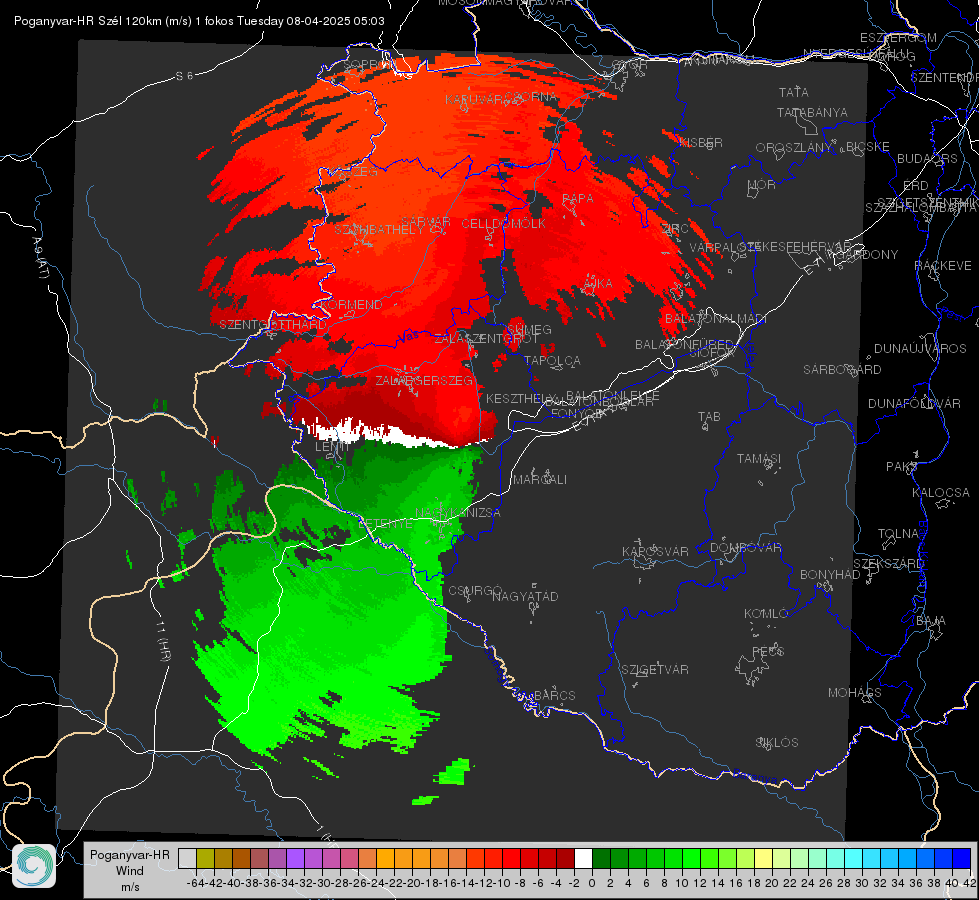Click the CELLDOMOLK label
This screenshot has width=979, height=900.
503,224
